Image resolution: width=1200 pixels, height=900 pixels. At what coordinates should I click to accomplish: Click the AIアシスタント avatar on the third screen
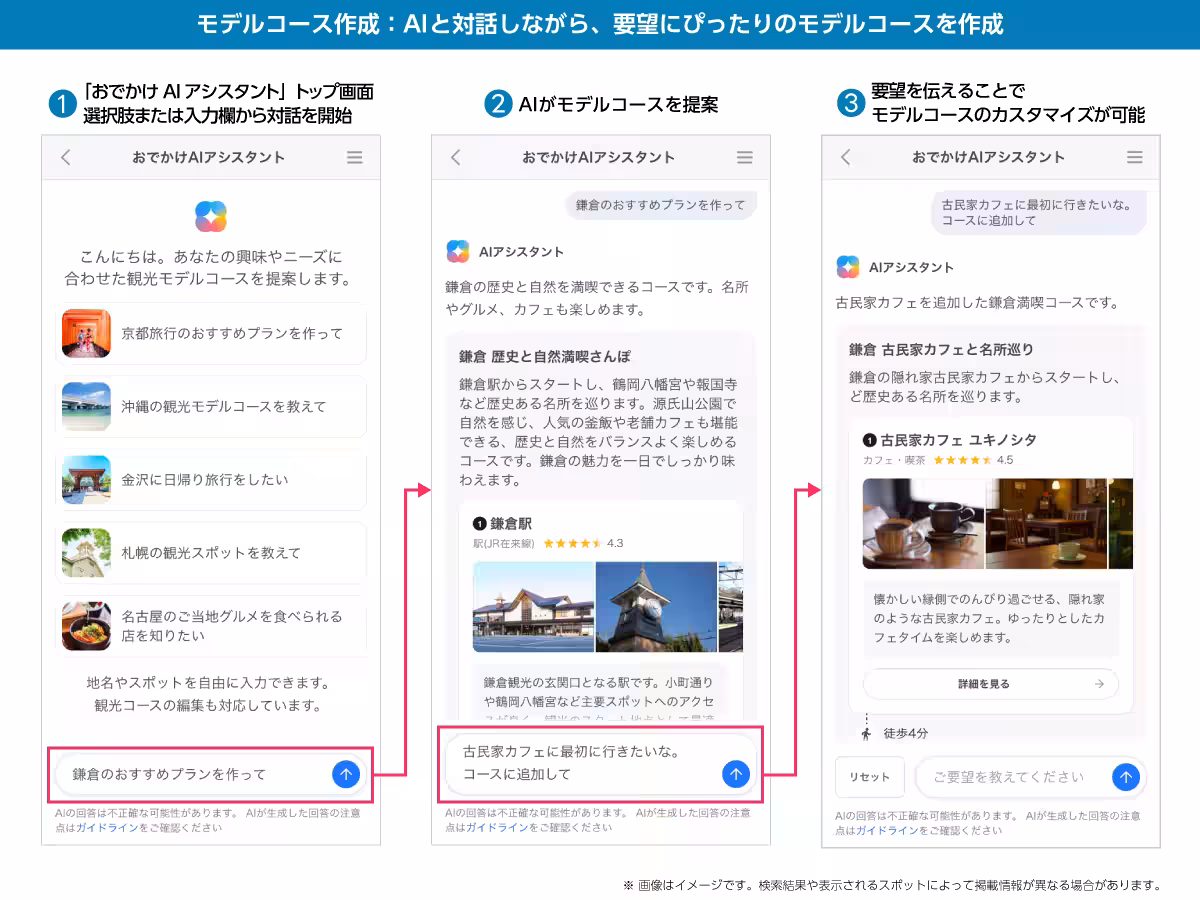pyautogui.click(x=847, y=267)
